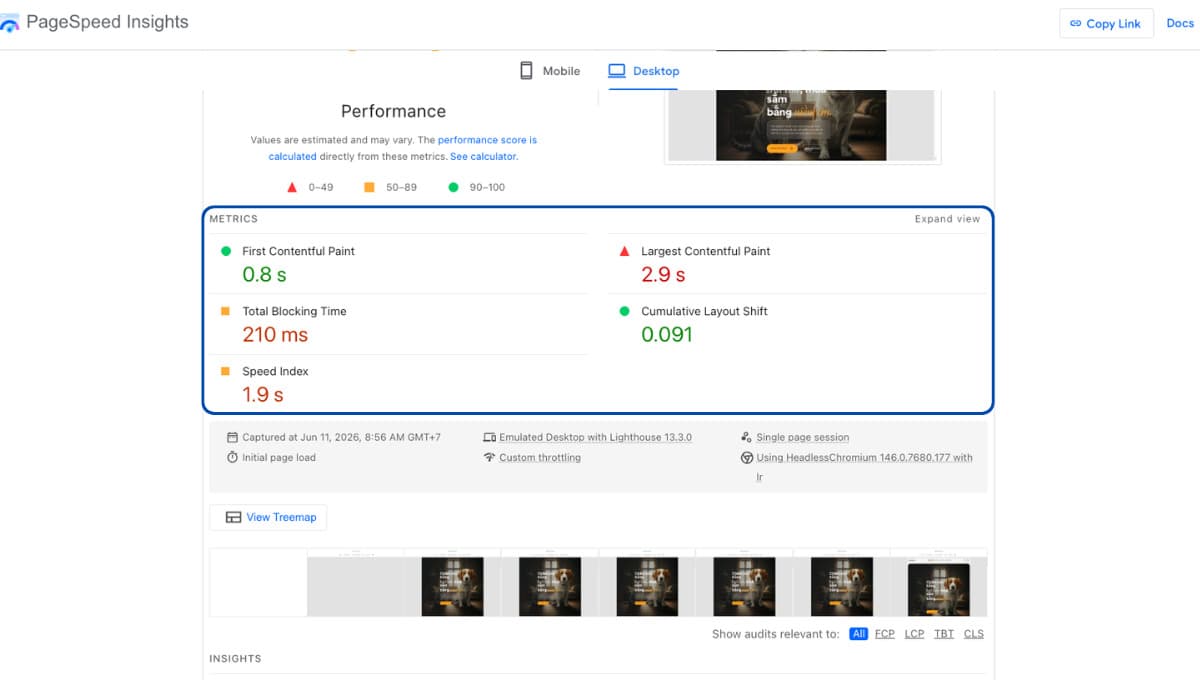
Task: Click the PageSpeed Insights logo icon
Action: [9, 22]
